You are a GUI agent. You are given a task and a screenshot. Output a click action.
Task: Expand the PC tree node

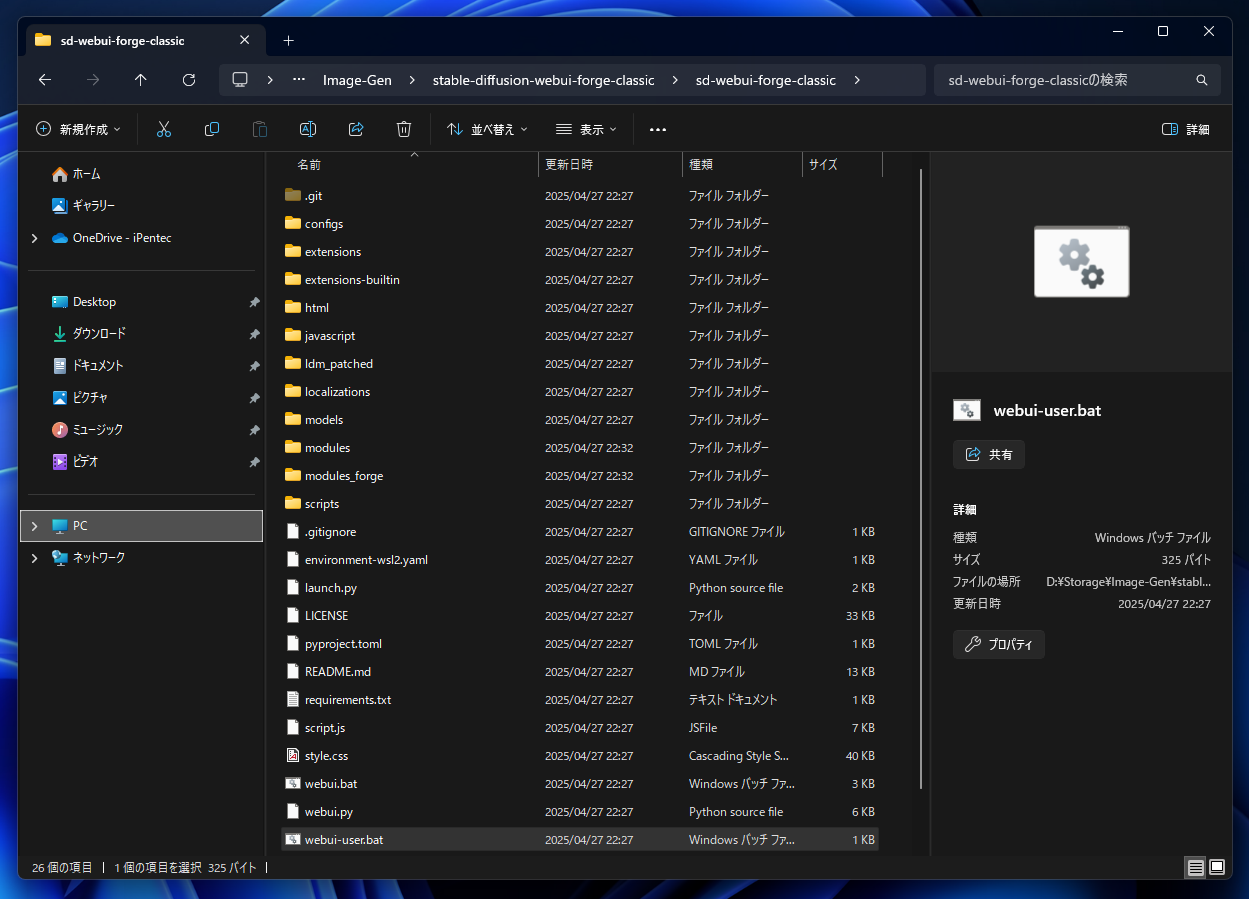point(35,526)
